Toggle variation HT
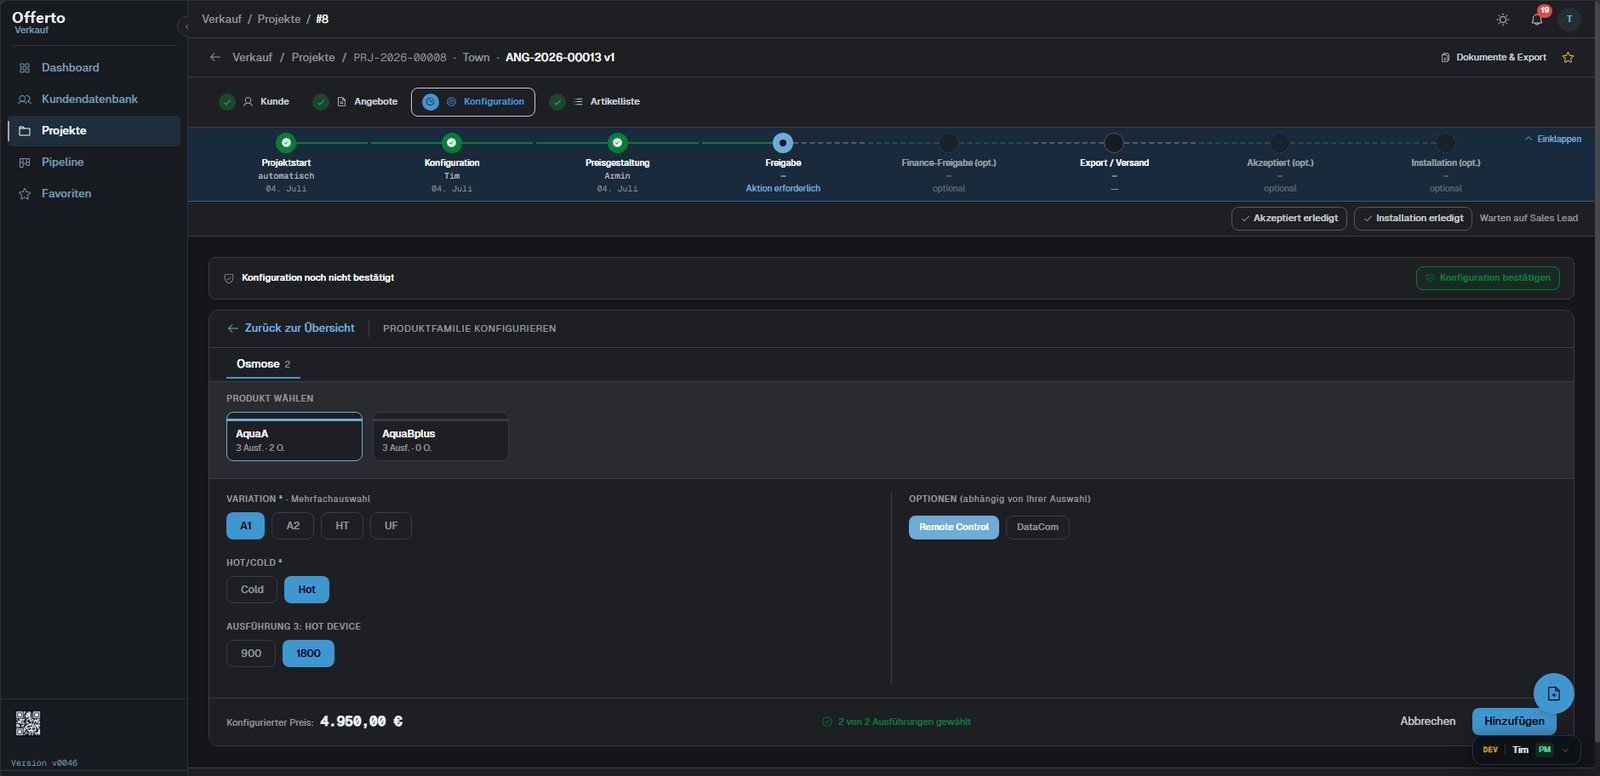Screen dimensions: 1600x776 pyautogui.click(x=342, y=526)
